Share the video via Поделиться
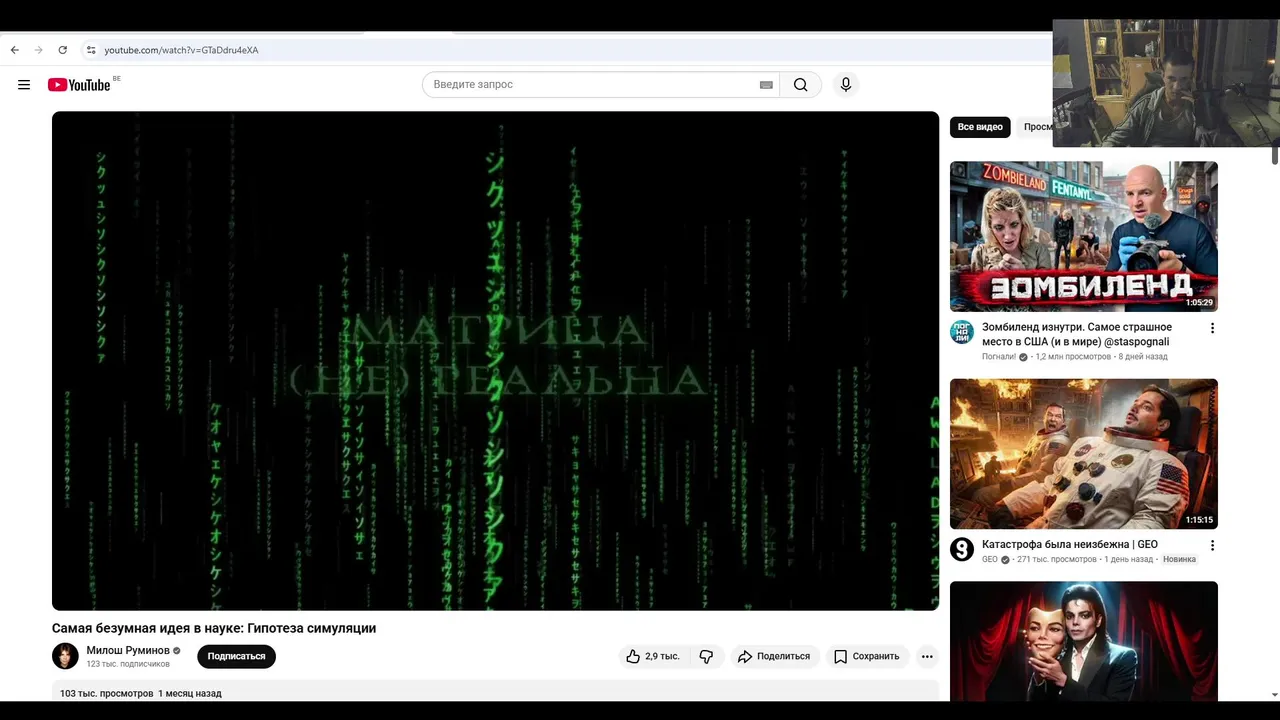Screen dimensions: 1280x720 tap(774, 657)
